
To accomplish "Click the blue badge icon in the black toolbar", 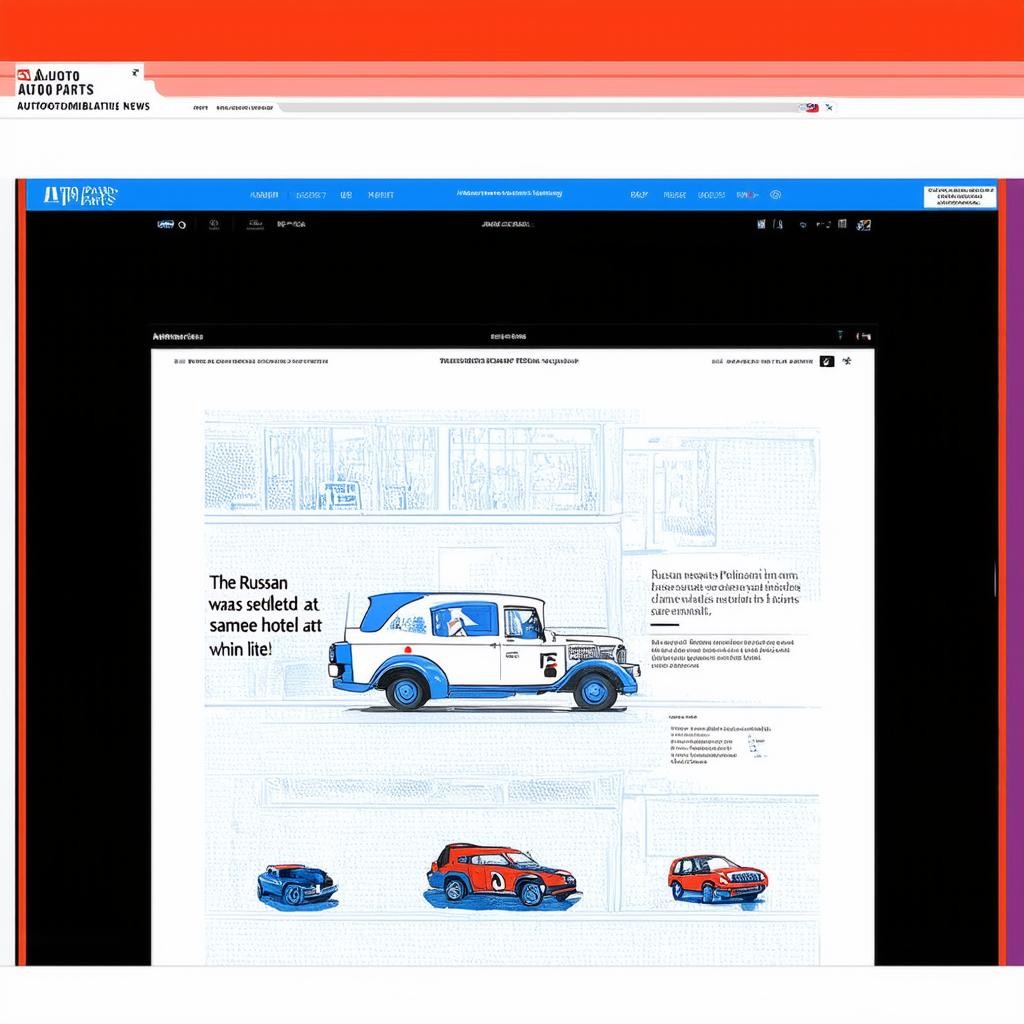I will 165,225.
